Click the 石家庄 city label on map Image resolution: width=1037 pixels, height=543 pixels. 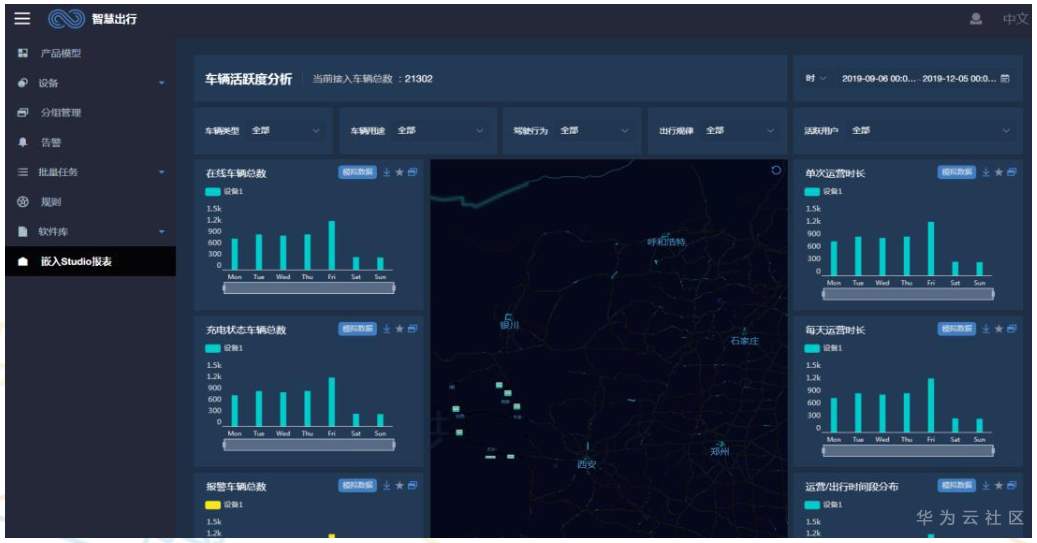point(745,341)
